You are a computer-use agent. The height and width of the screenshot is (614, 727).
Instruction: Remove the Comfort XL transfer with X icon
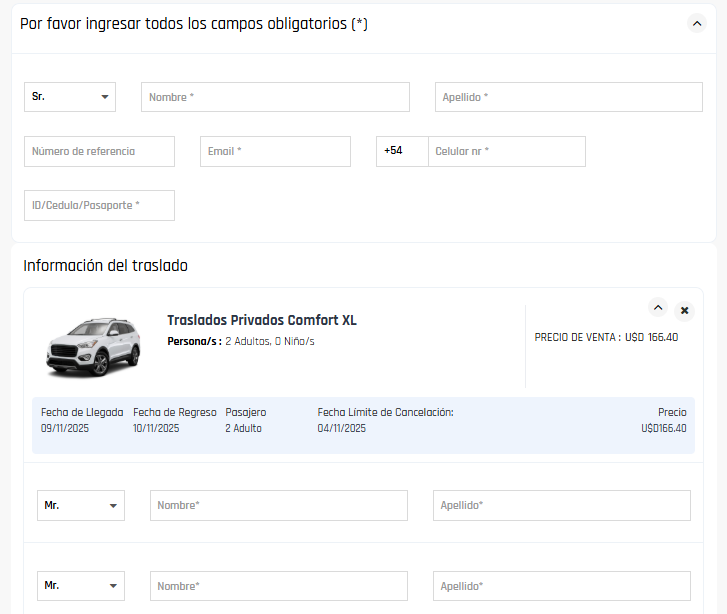pos(684,310)
